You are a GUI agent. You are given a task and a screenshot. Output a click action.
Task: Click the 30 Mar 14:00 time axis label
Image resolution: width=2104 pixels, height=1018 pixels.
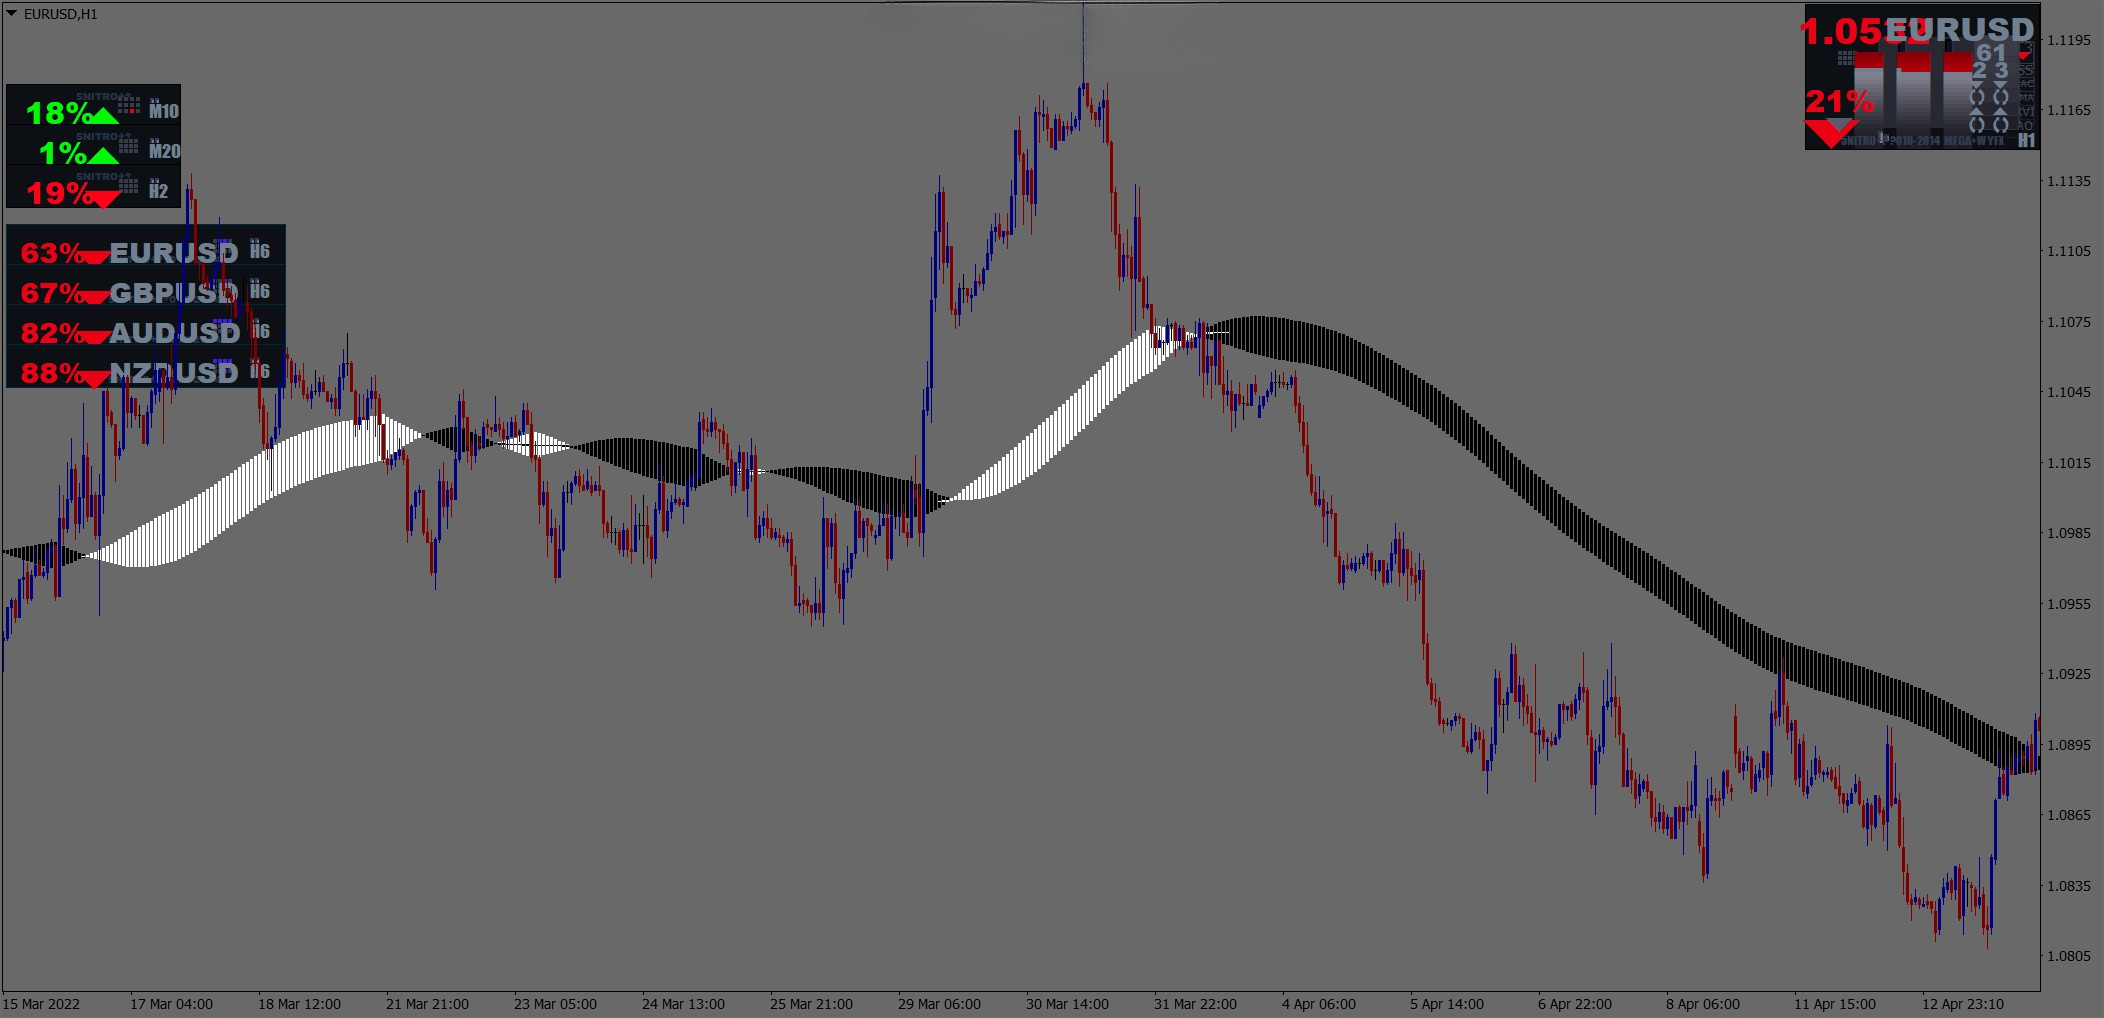pos(1067,1004)
